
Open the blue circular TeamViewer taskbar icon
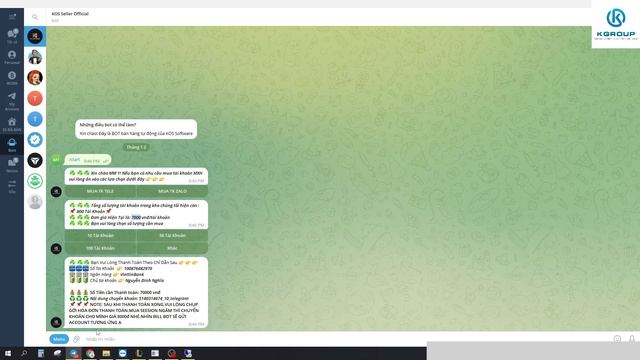[x=122, y=353]
